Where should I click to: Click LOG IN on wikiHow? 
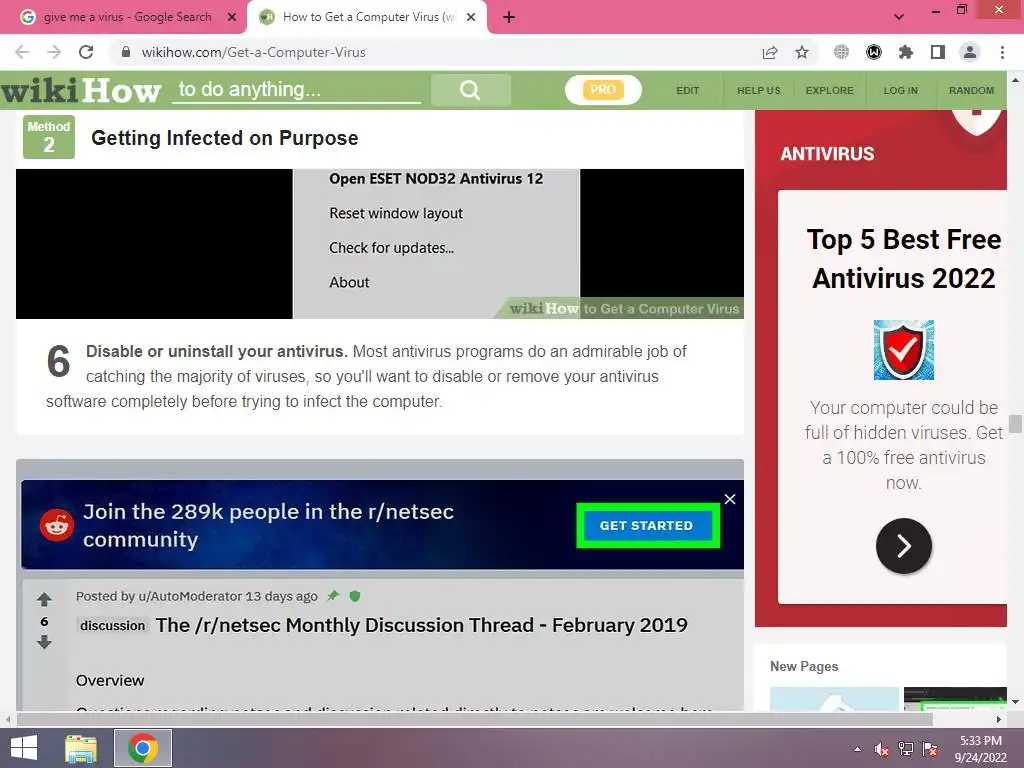click(901, 91)
